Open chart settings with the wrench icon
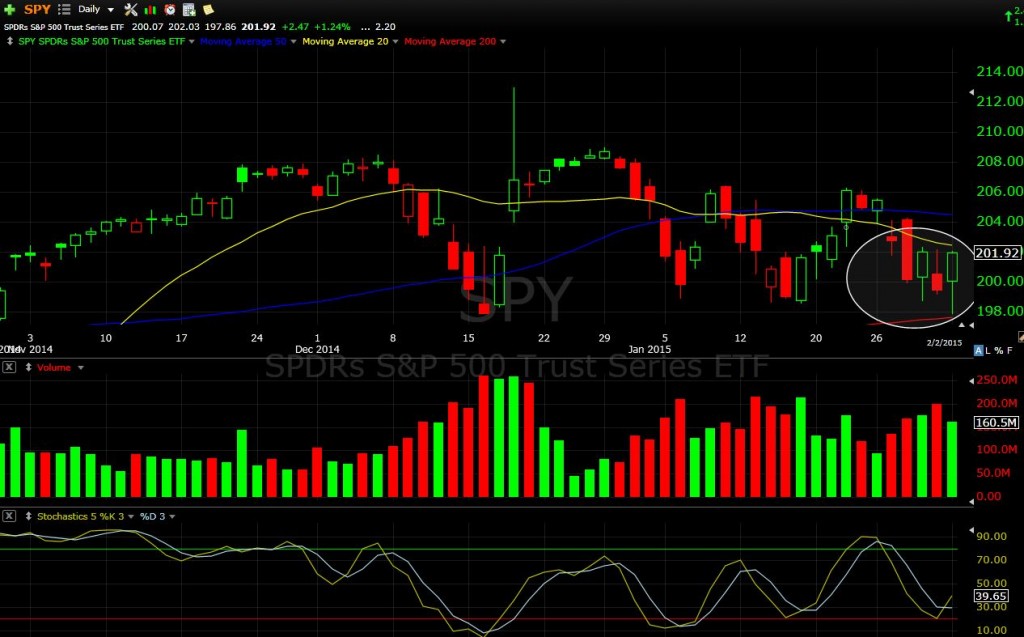 pos(131,9)
